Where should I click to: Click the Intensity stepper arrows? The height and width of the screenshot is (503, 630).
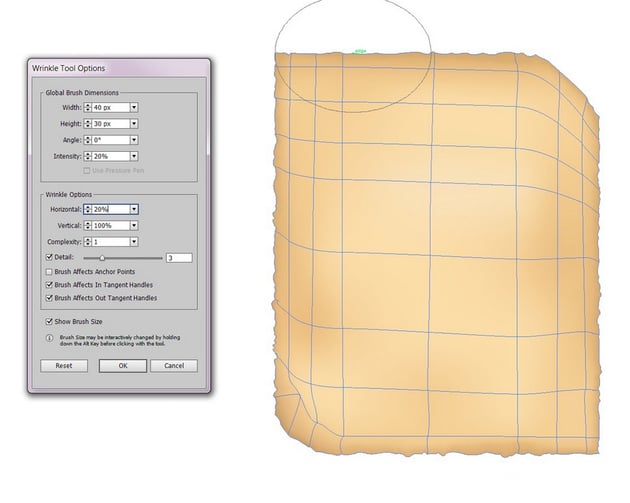(x=88, y=156)
